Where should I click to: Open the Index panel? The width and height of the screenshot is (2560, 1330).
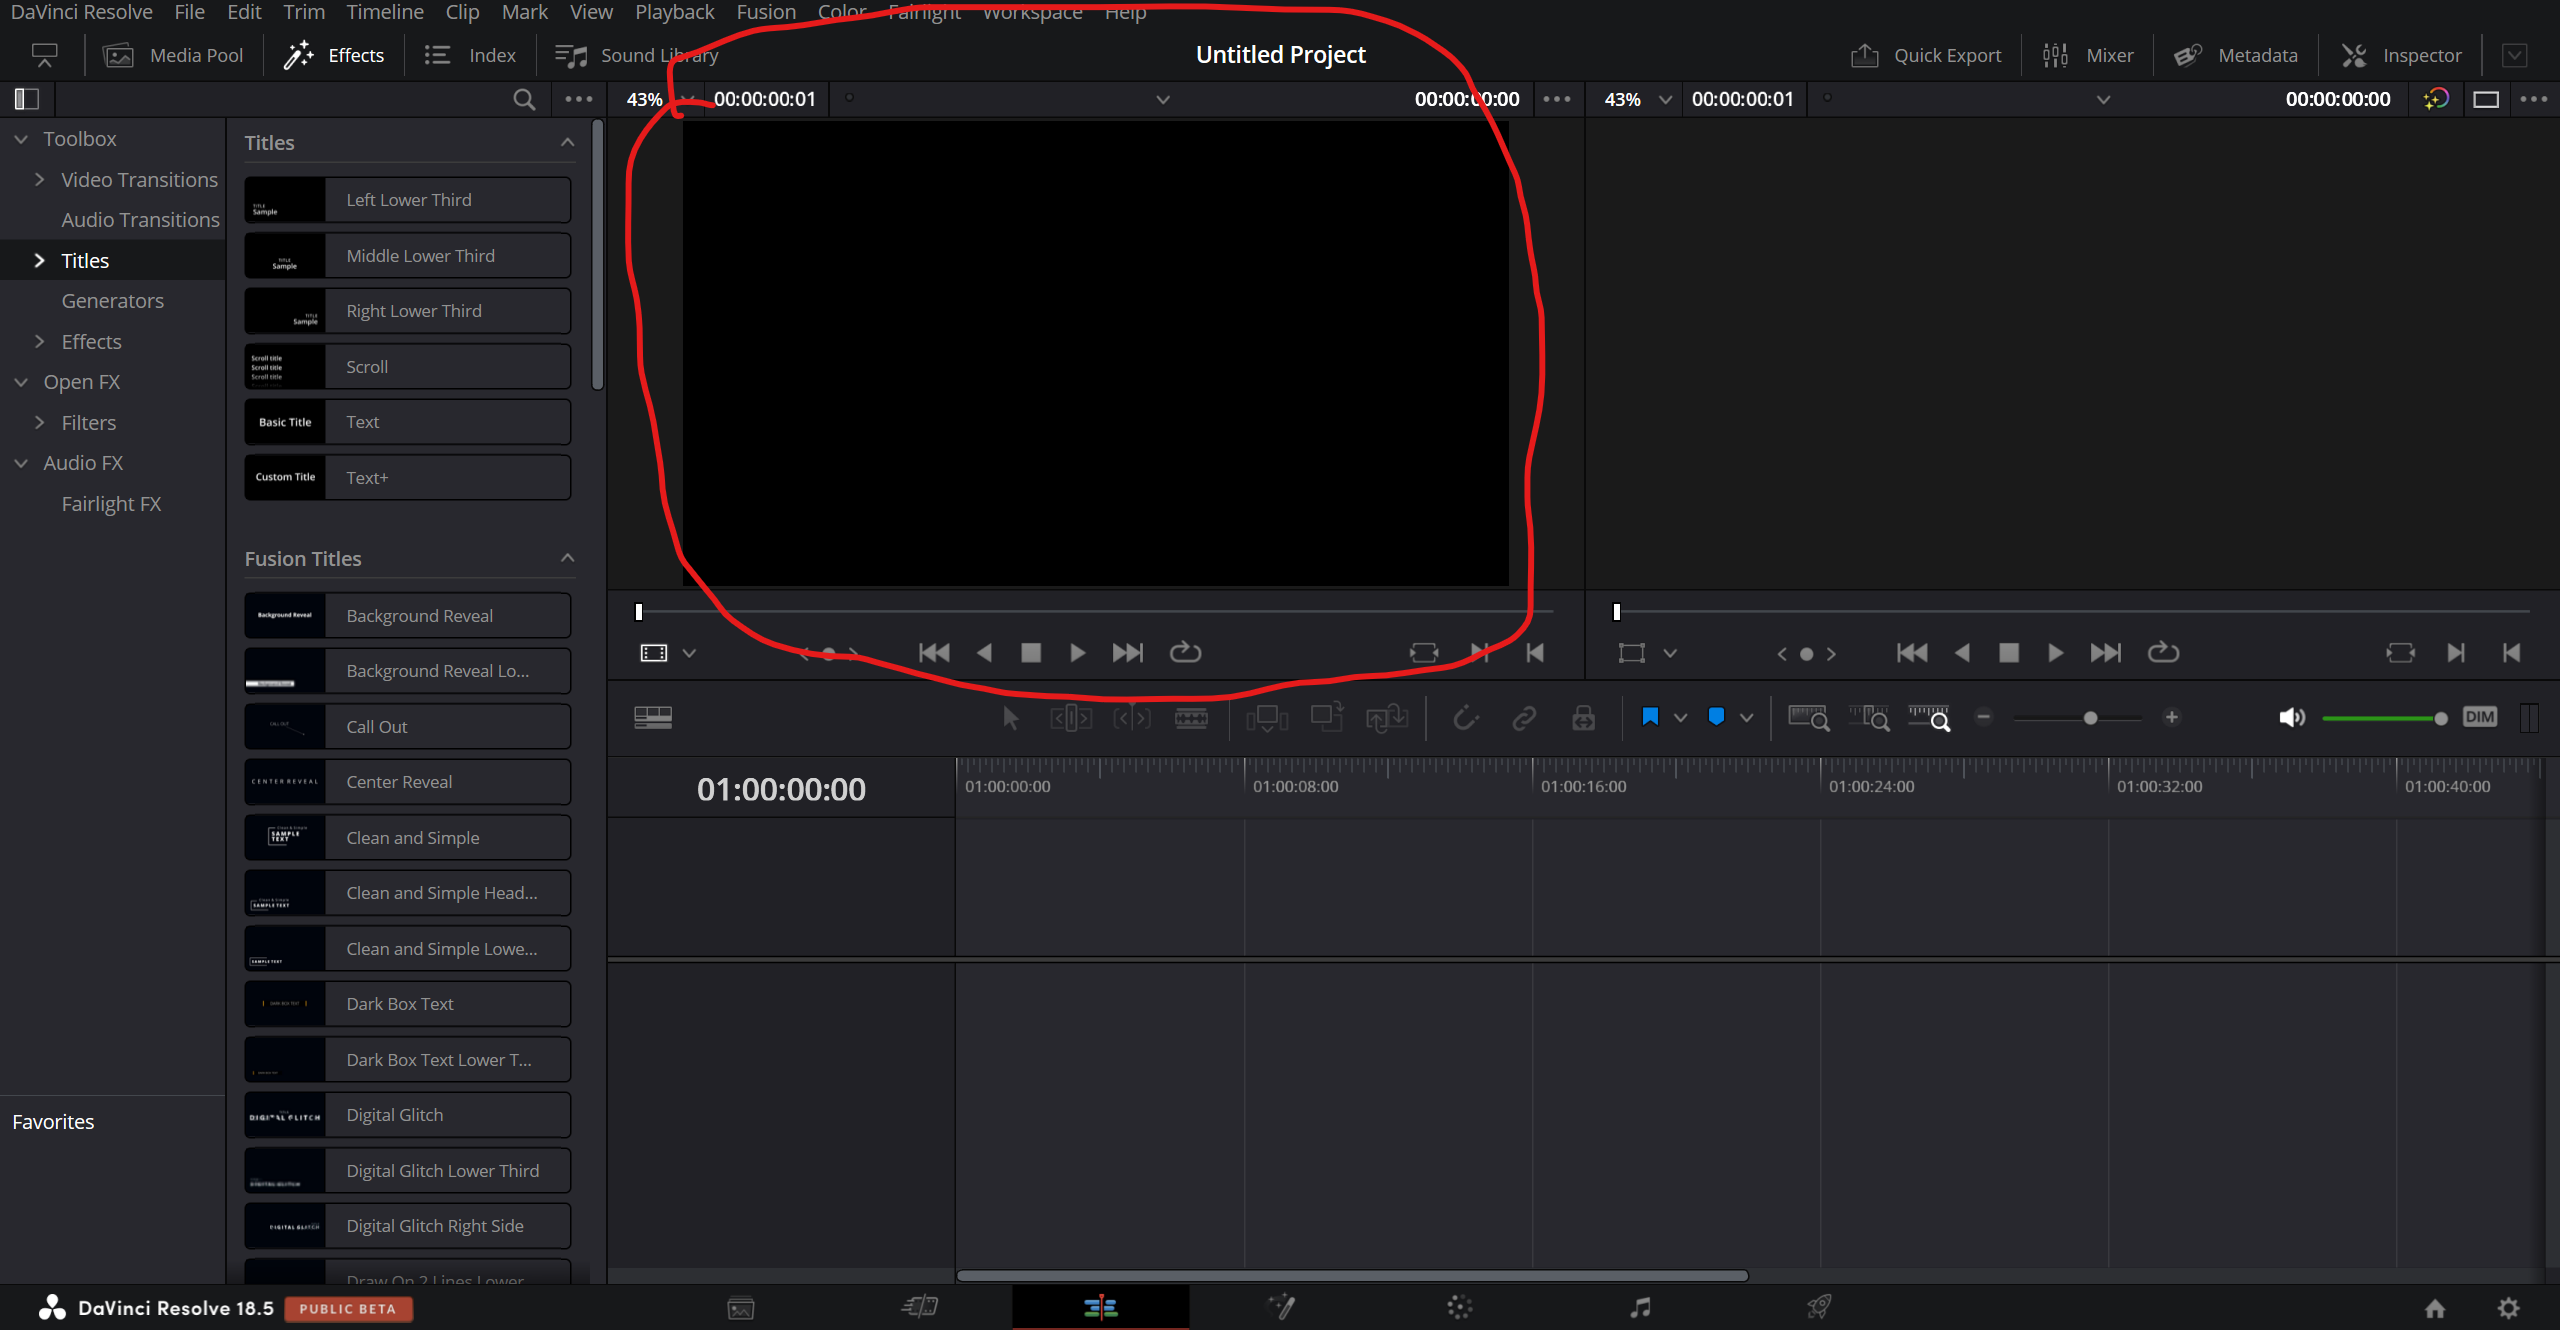coord(470,55)
